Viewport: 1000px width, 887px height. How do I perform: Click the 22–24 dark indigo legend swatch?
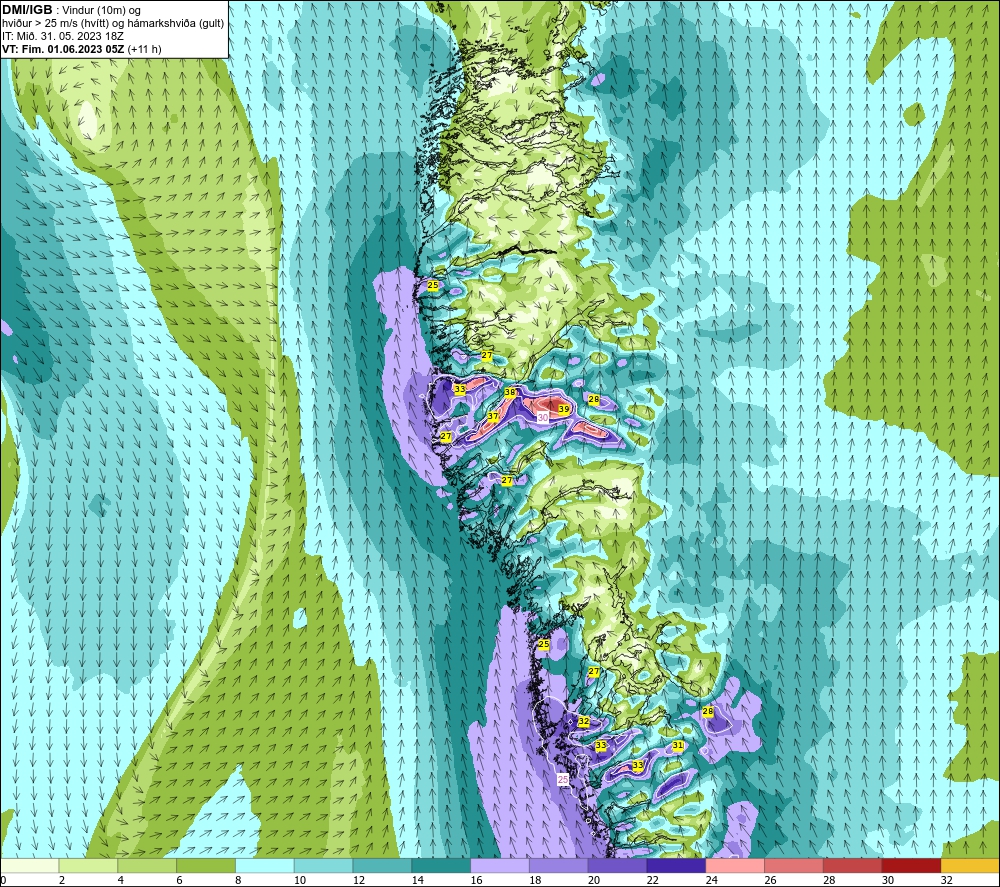point(676,865)
